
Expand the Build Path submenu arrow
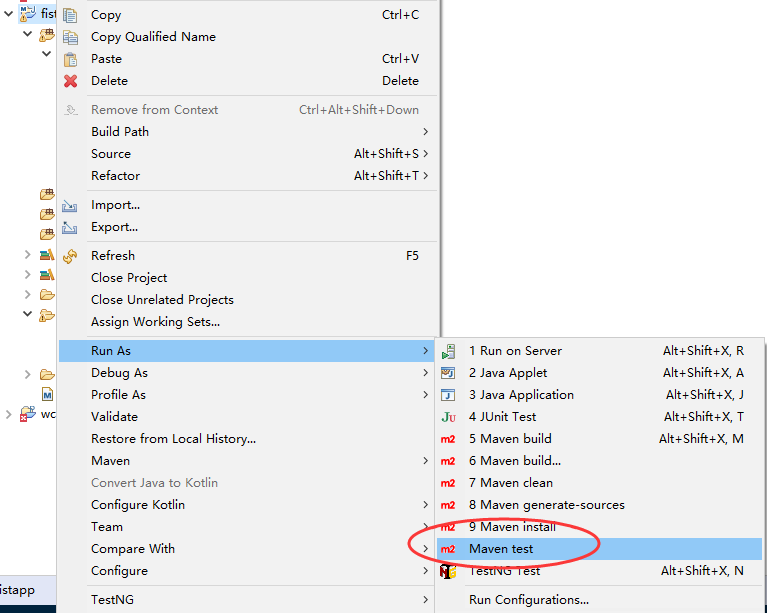[x=425, y=132]
